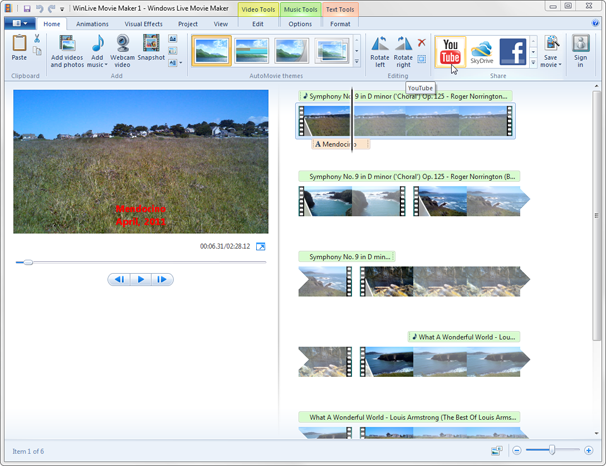Select What A Wonderful World - Lou... music track

(x=464, y=337)
